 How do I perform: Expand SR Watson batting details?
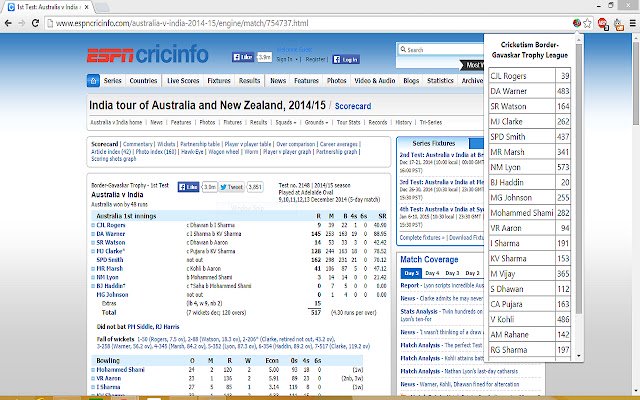(x=93, y=242)
